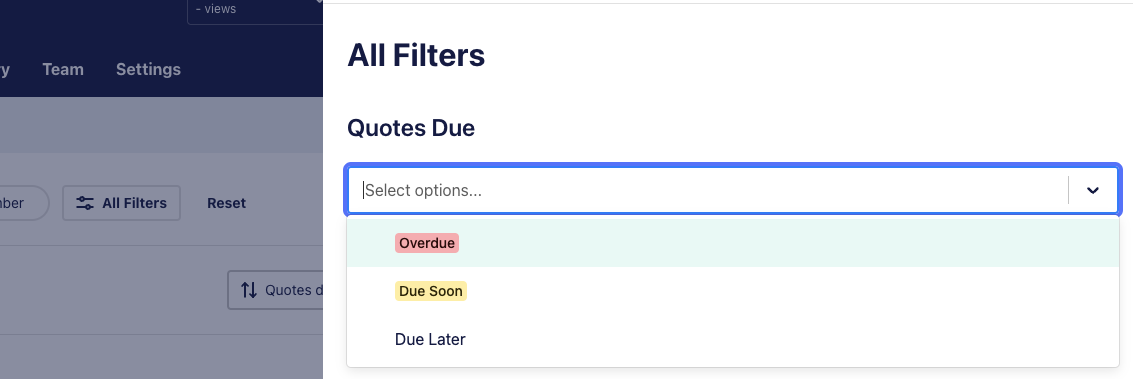Click the red Overdue badge

pos(427,243)
